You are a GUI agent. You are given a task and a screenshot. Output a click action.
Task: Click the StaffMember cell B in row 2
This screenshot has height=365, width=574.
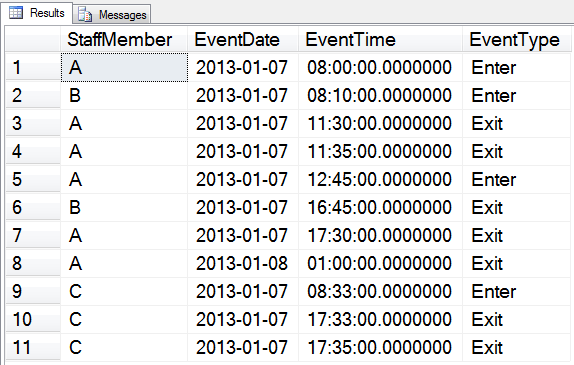point(124,95)
